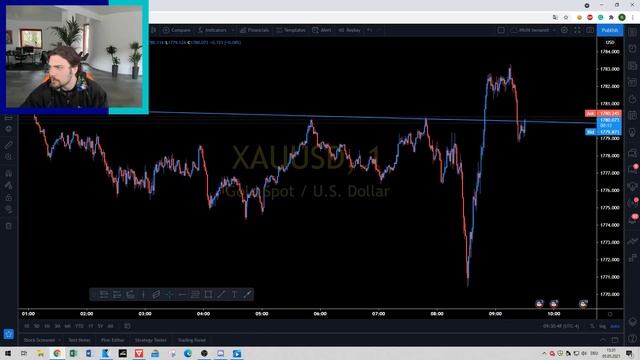Open the USD currency selector
The image size is (640, 360).
[x=610, y=42]
